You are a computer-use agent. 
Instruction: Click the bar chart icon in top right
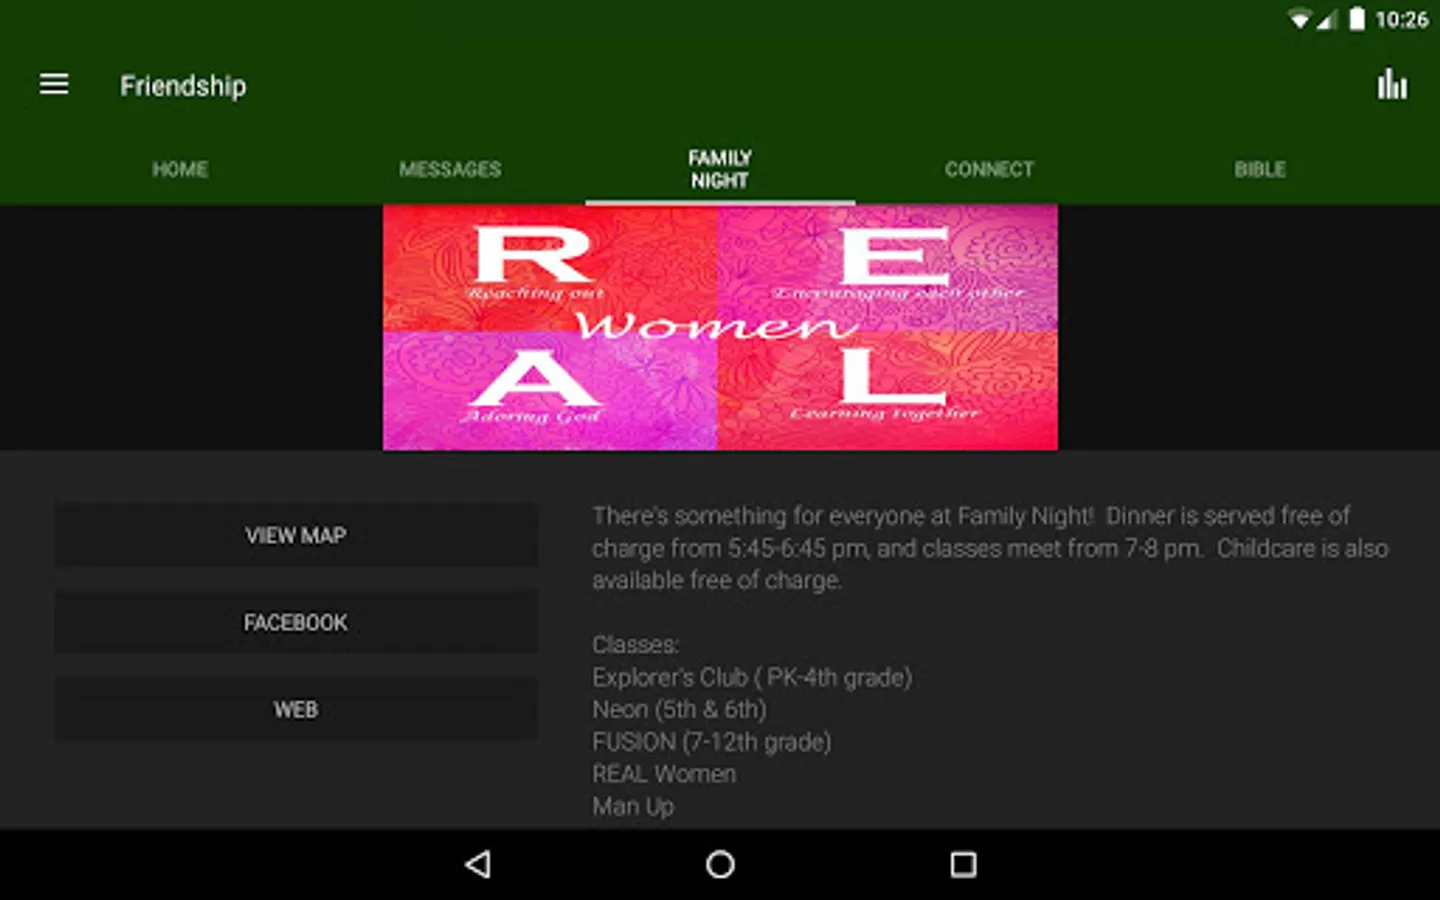point(1393,85)
